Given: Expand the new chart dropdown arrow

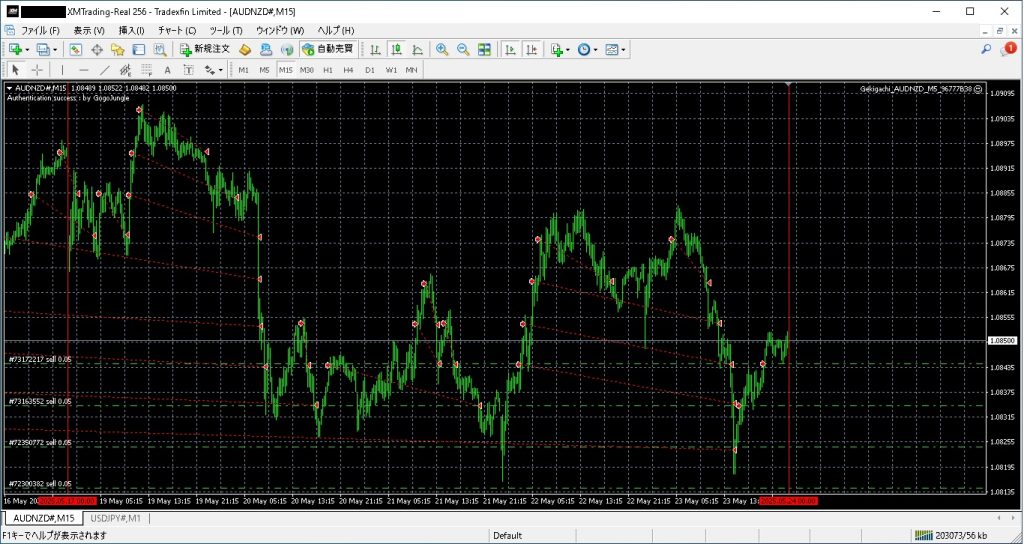Looking at the screenshot, I should (28, 49).
